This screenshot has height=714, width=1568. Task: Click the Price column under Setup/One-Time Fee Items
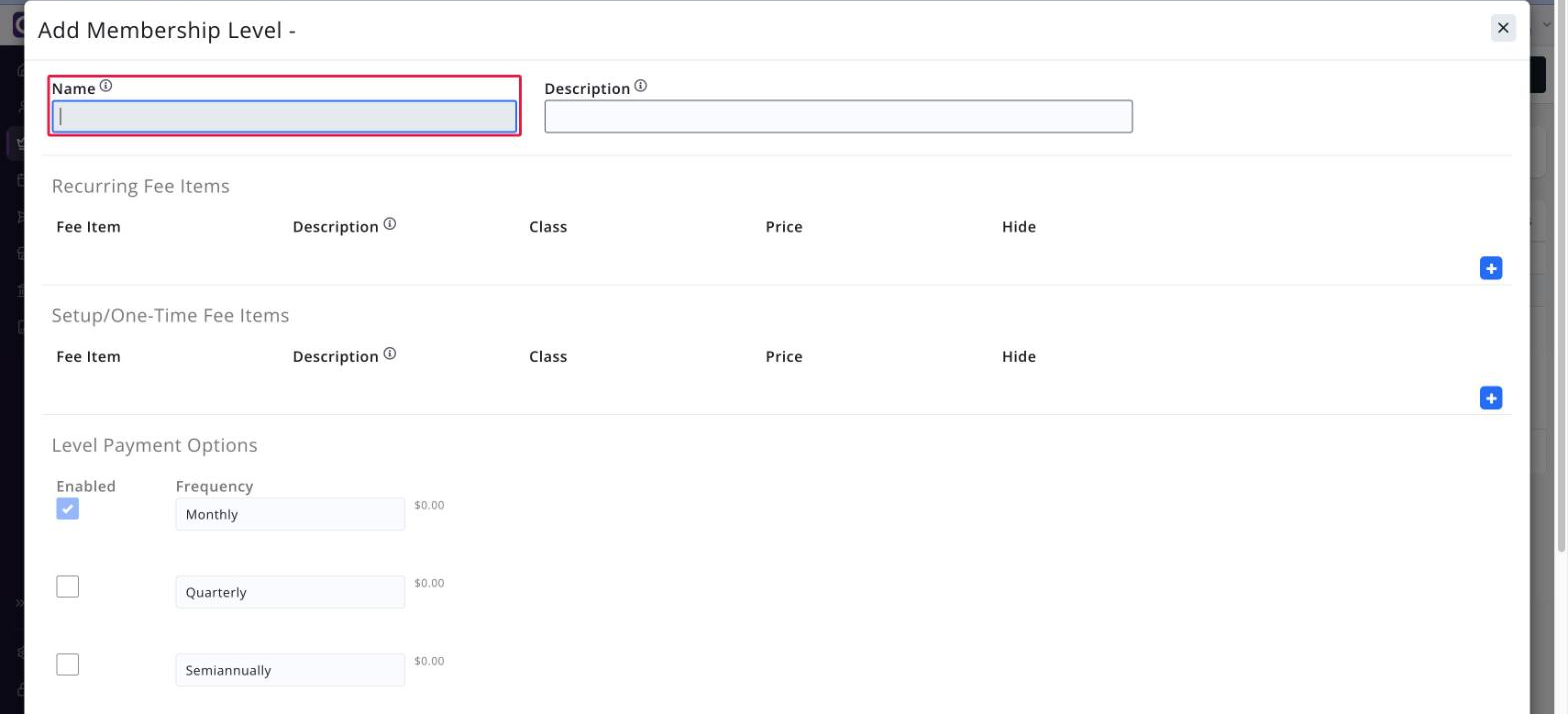(x=784, y=357)
